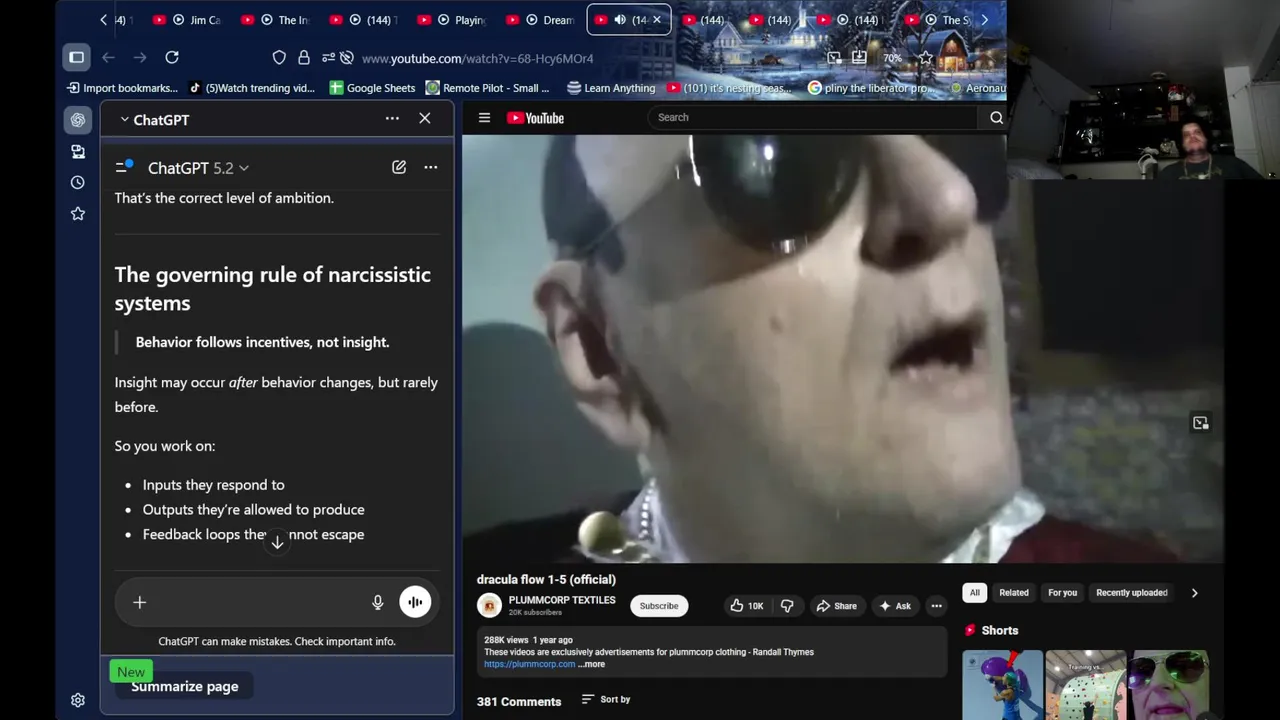Add an attachment with the plus button
The width and height of the screenshot is (1280, 720).
tap(140, 602)
